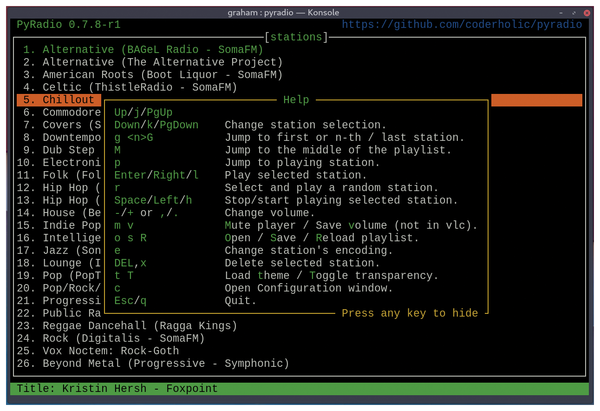Select station 12 Hip Hop
The width and height of the screenshot is (600, 411).
tap(59, 188)
